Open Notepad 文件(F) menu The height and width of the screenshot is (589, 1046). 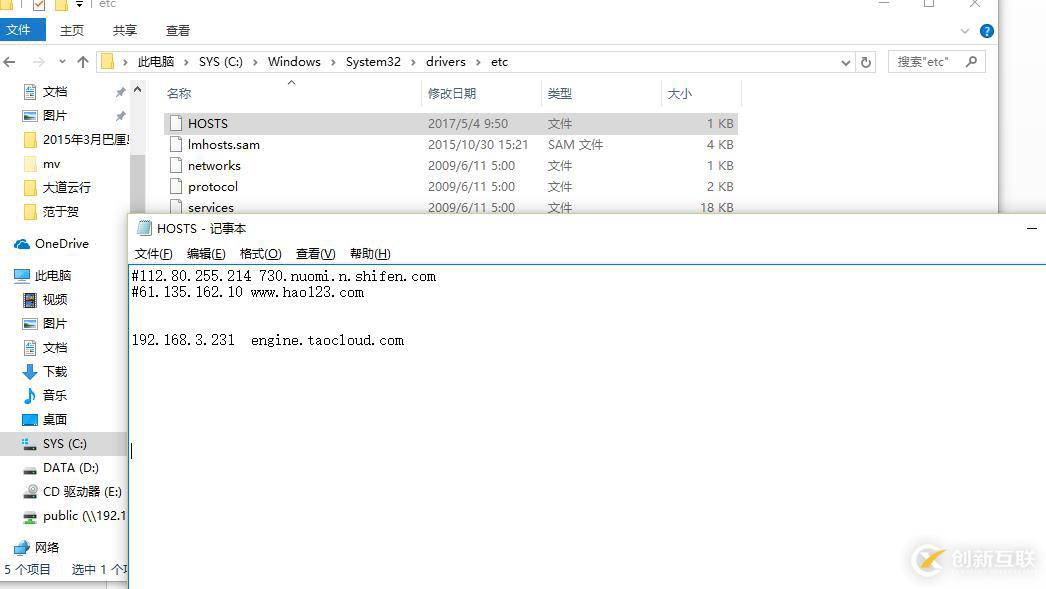coord(153,253)
